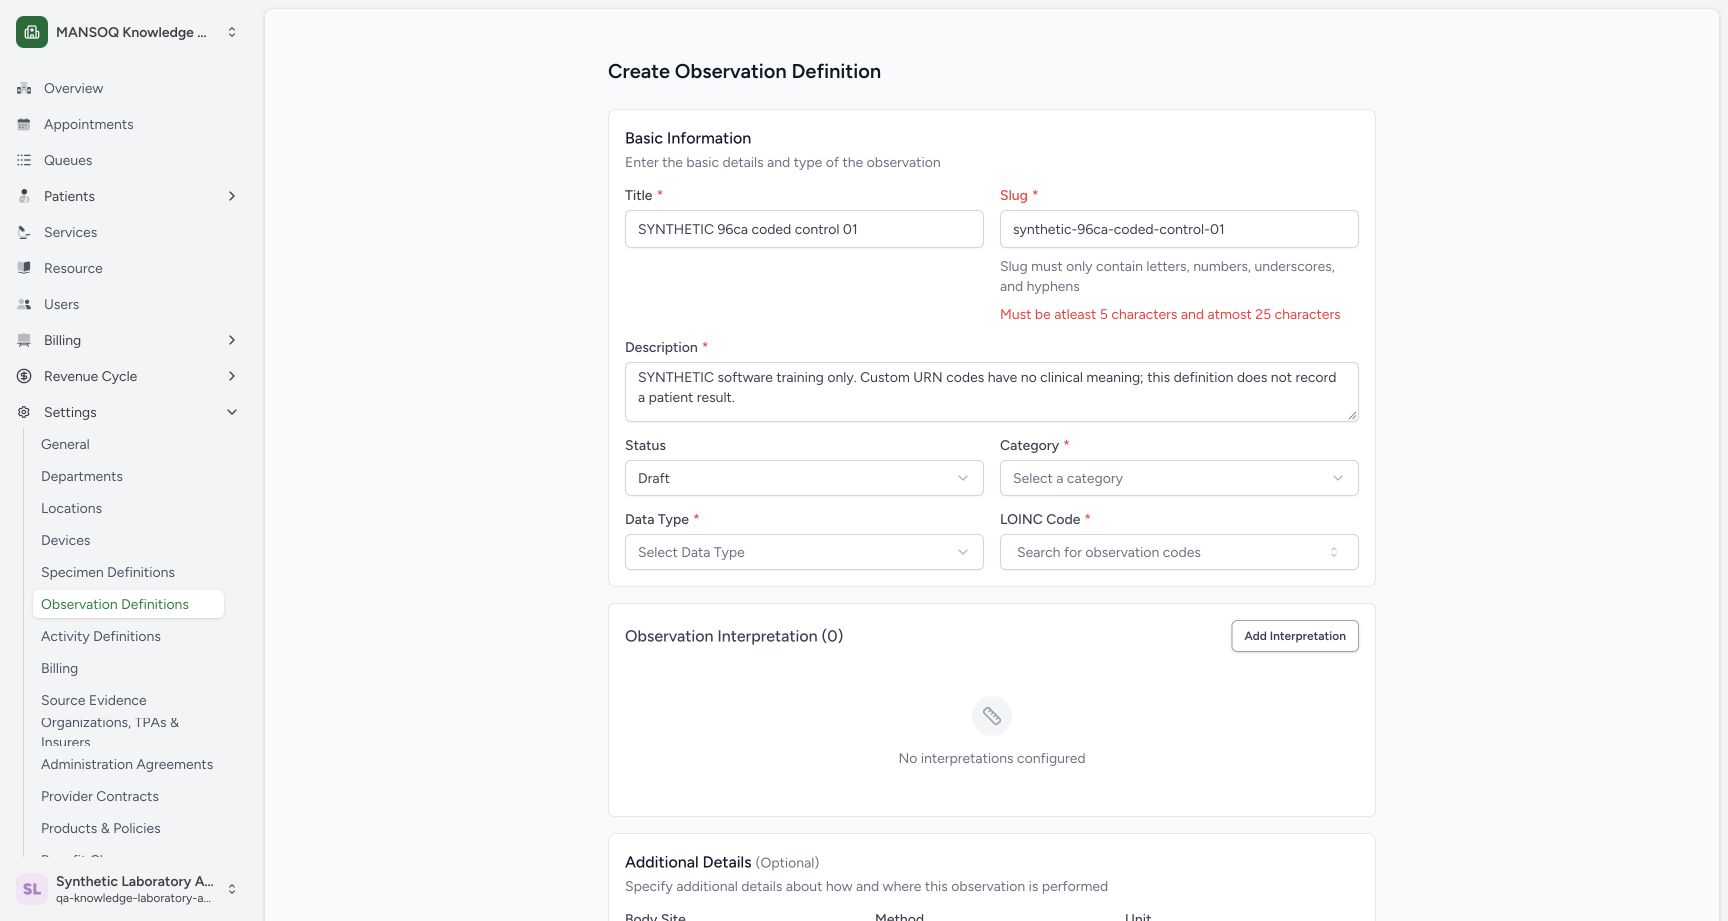Viewport: 1728px width, 921px height.
Task: Click the Patients person icon
Action: (x=24, y=196)
